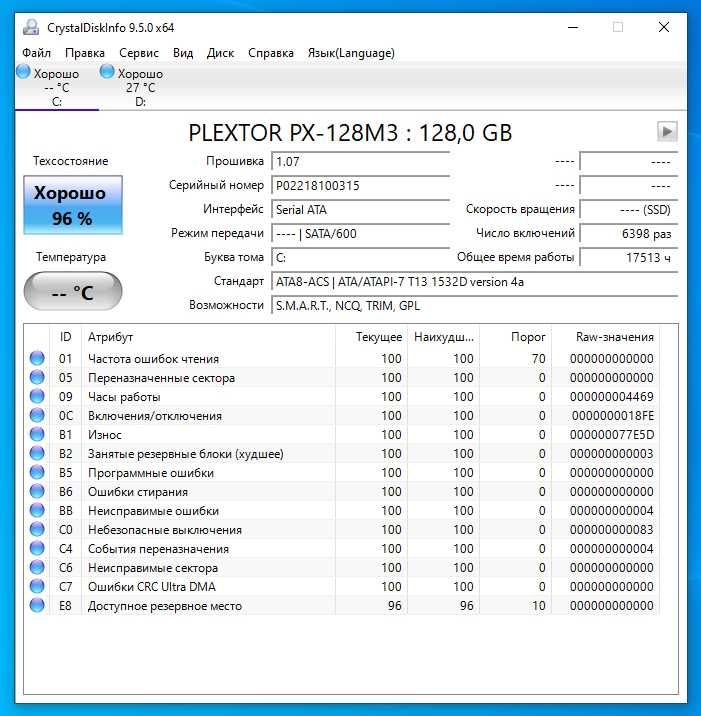Minimize the CrystalDiskInfo window
The width and height of the screenshot is (701, 716).
pyautogui.click(x=573, y=27)
